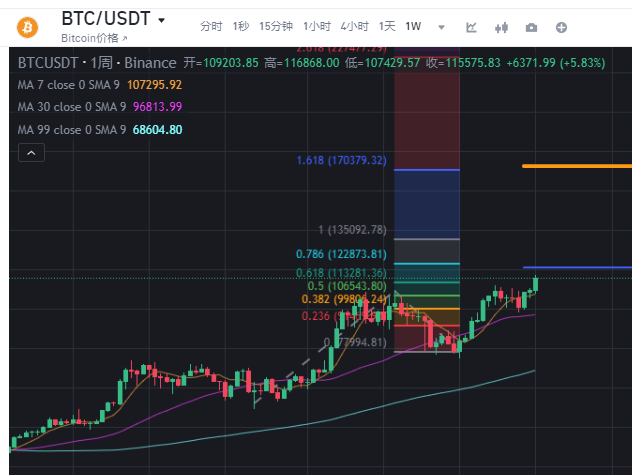Click the 1 (135092.78) Fibonacci label
The image size is (632, 475).
(x=352, y=230)
